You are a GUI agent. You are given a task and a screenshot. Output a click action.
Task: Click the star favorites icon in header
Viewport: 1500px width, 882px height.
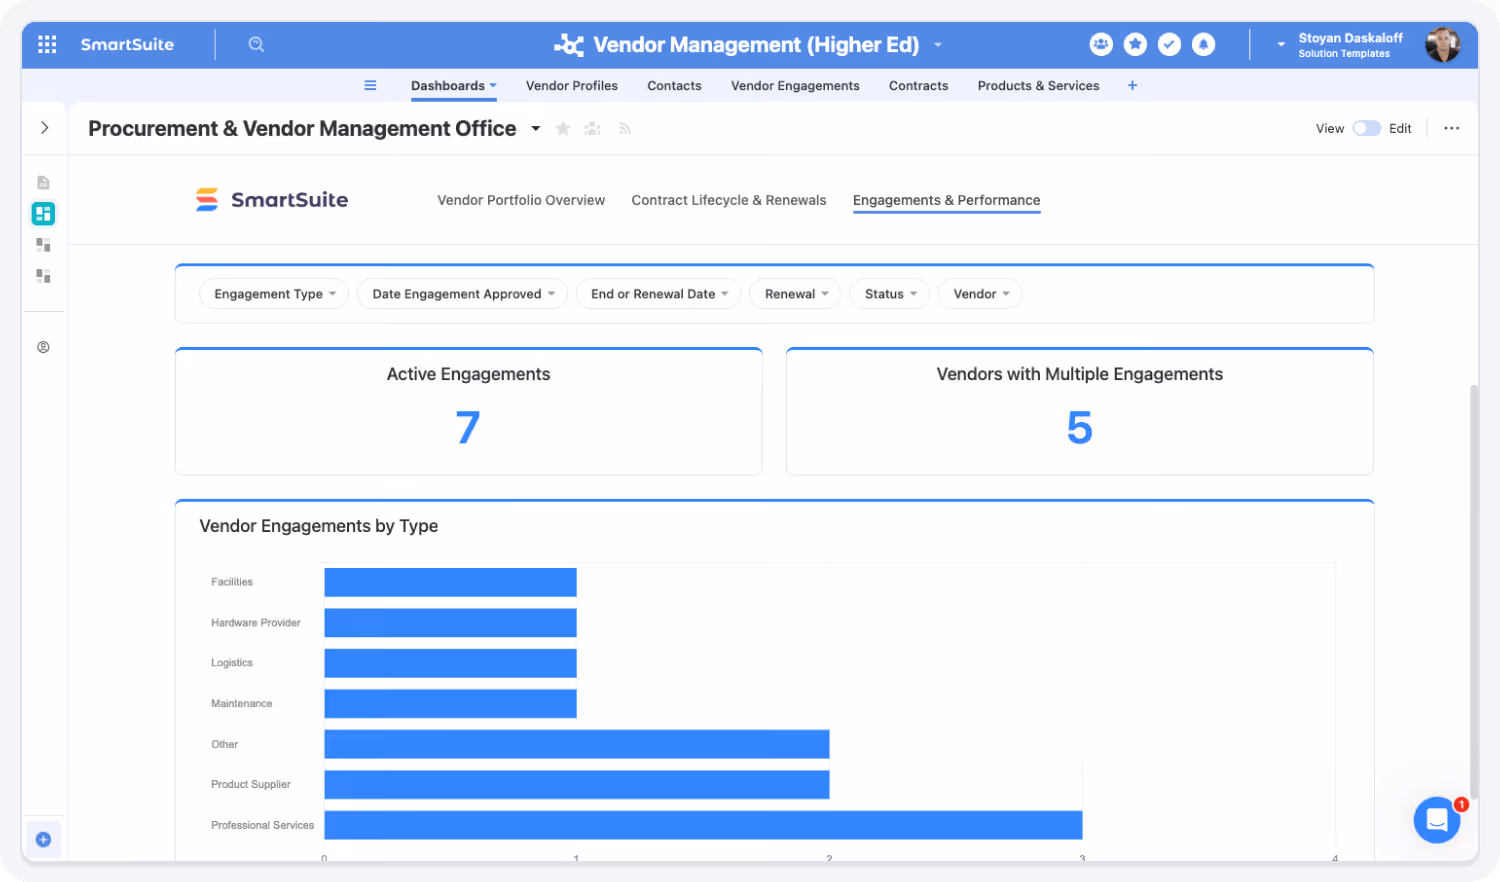coord(1135,44)
